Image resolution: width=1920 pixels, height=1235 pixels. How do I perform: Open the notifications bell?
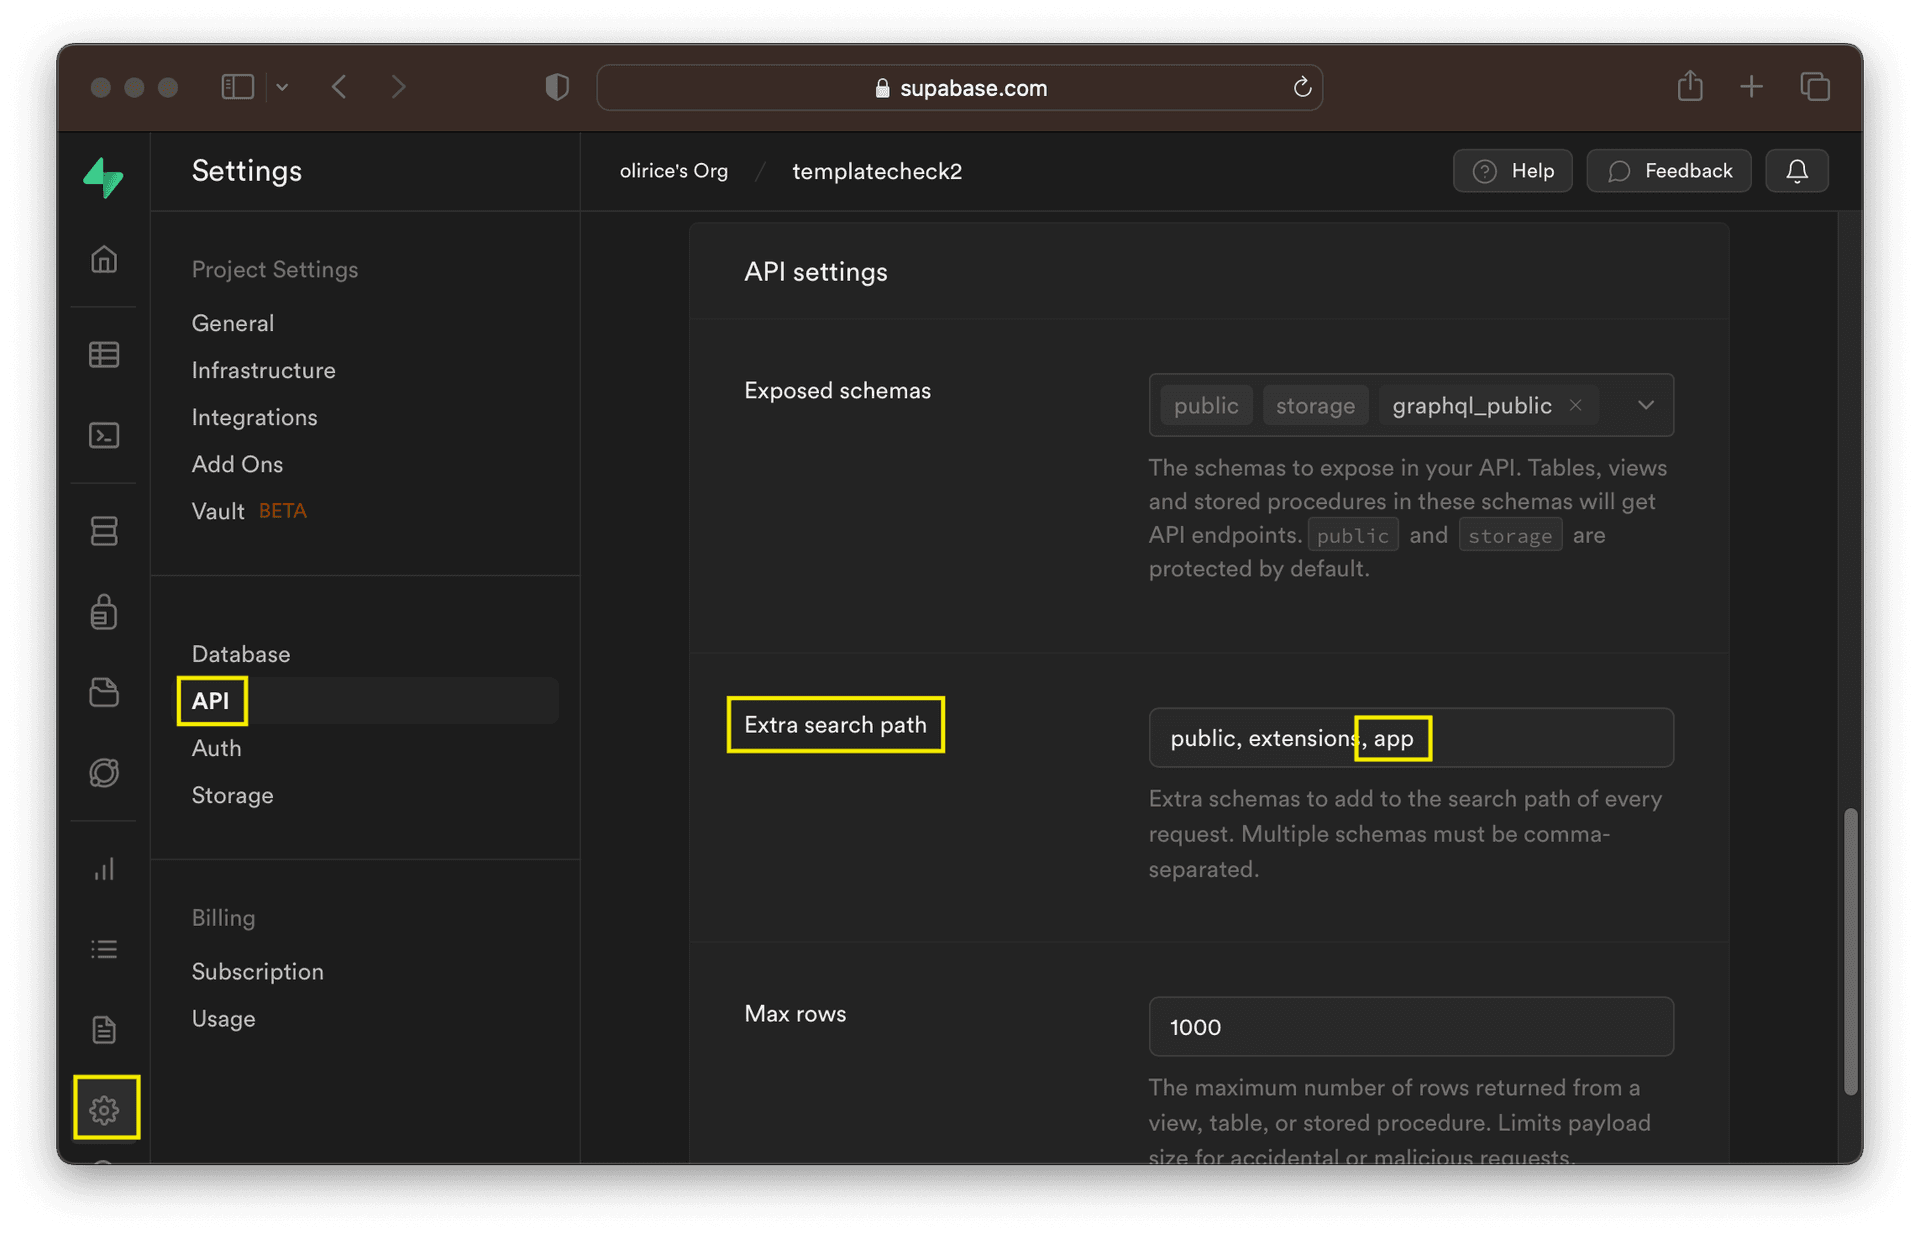click(1797, 170)
